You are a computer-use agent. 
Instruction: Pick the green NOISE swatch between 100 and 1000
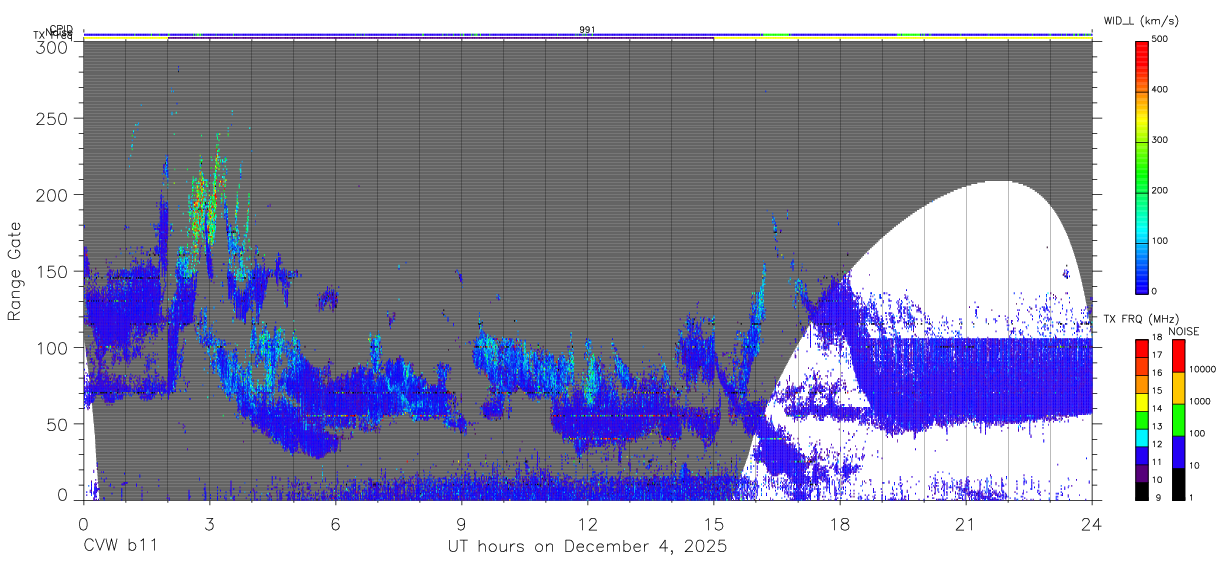click(x=1178, y=419)
